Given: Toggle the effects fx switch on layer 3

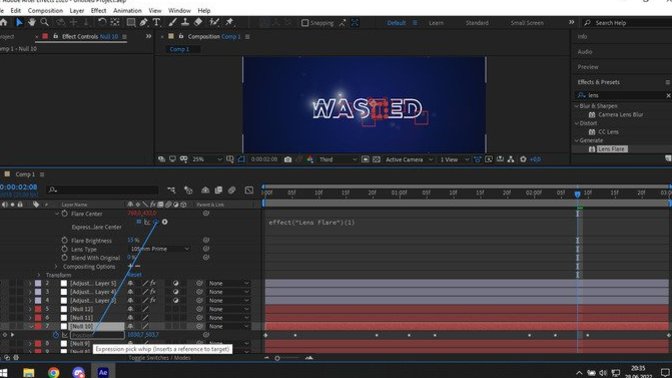Looking at the screenshot, I should pyautogui.click(x=153, y=292).
